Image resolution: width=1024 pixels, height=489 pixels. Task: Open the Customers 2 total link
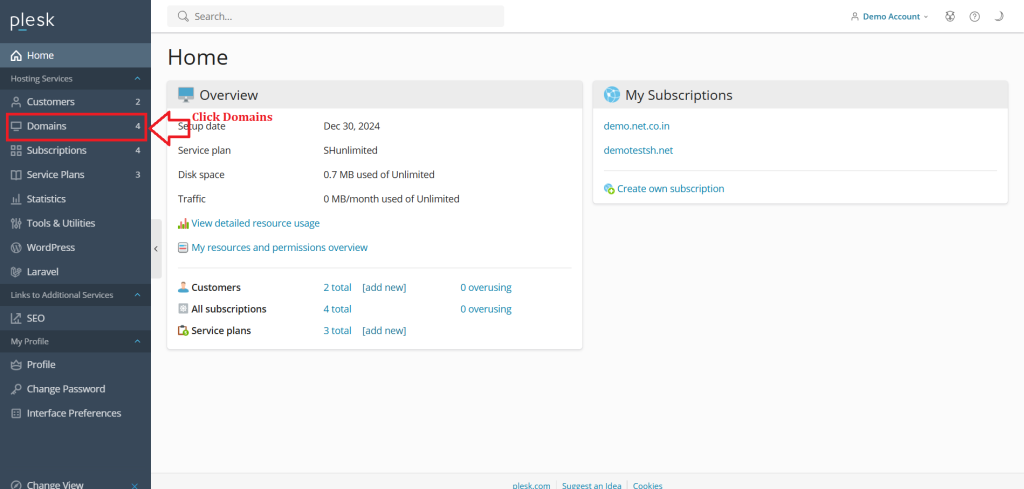338,287
